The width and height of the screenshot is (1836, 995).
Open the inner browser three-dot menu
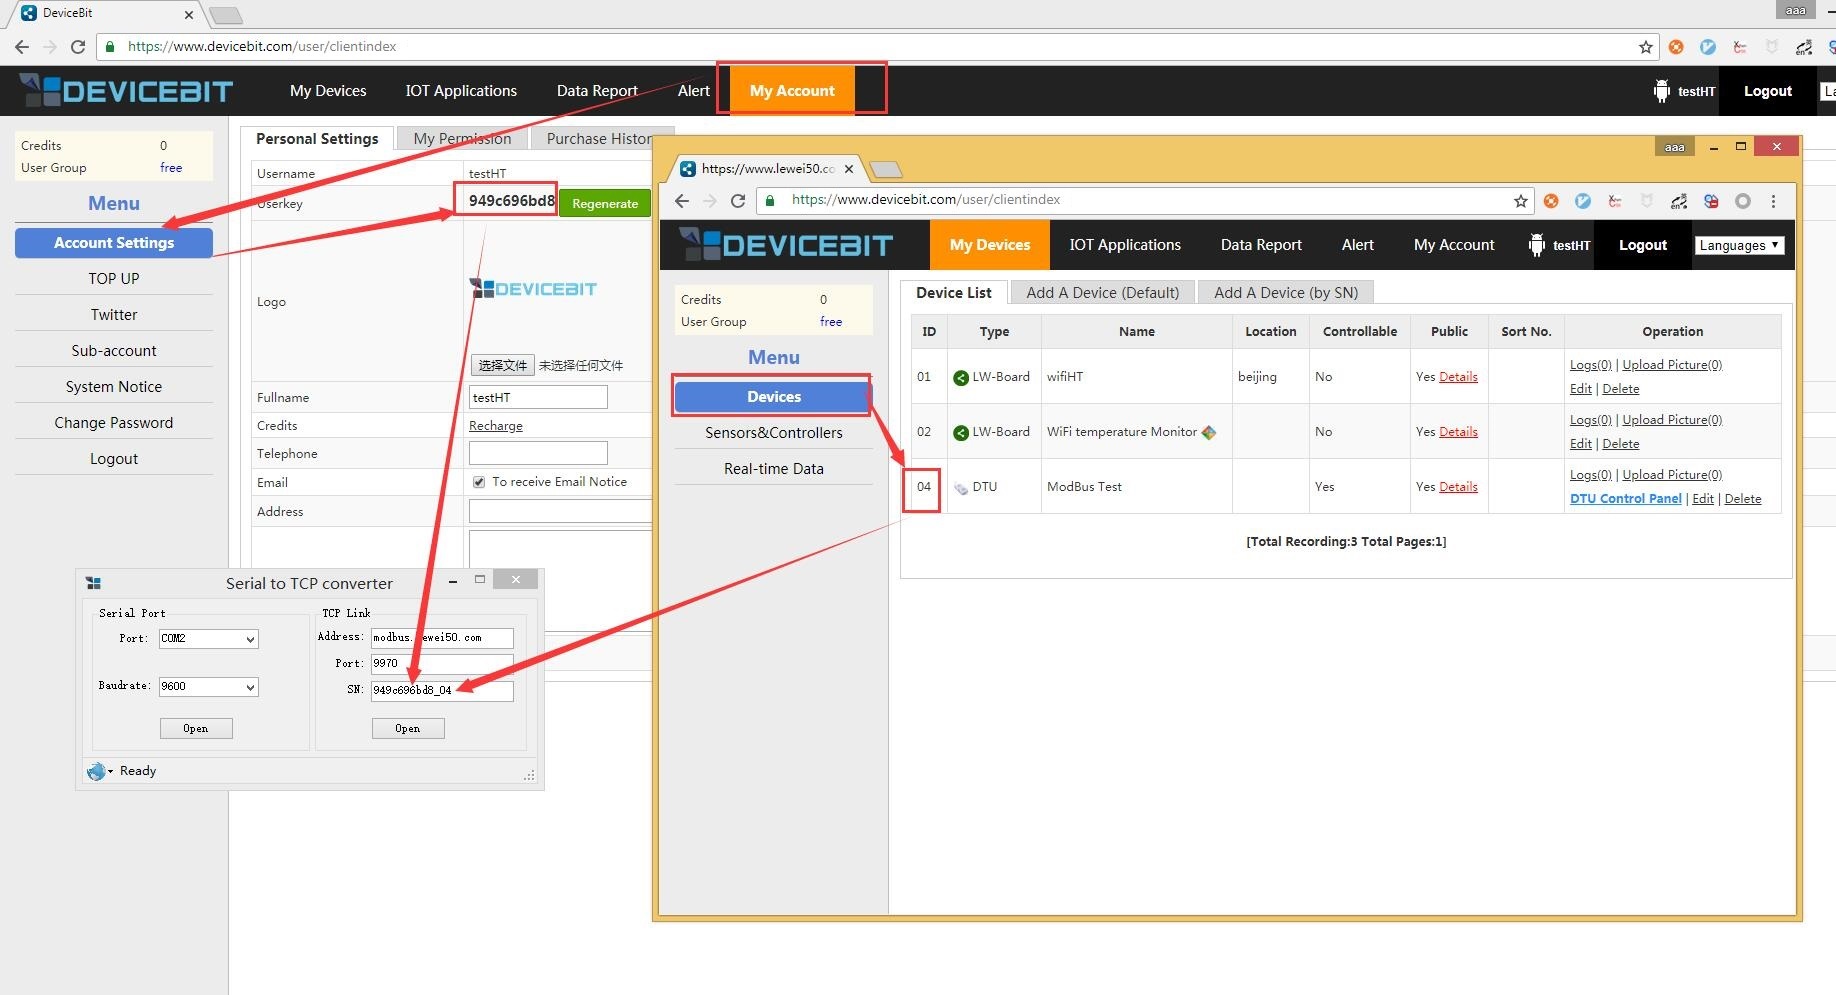click(x=1773, y=201)
